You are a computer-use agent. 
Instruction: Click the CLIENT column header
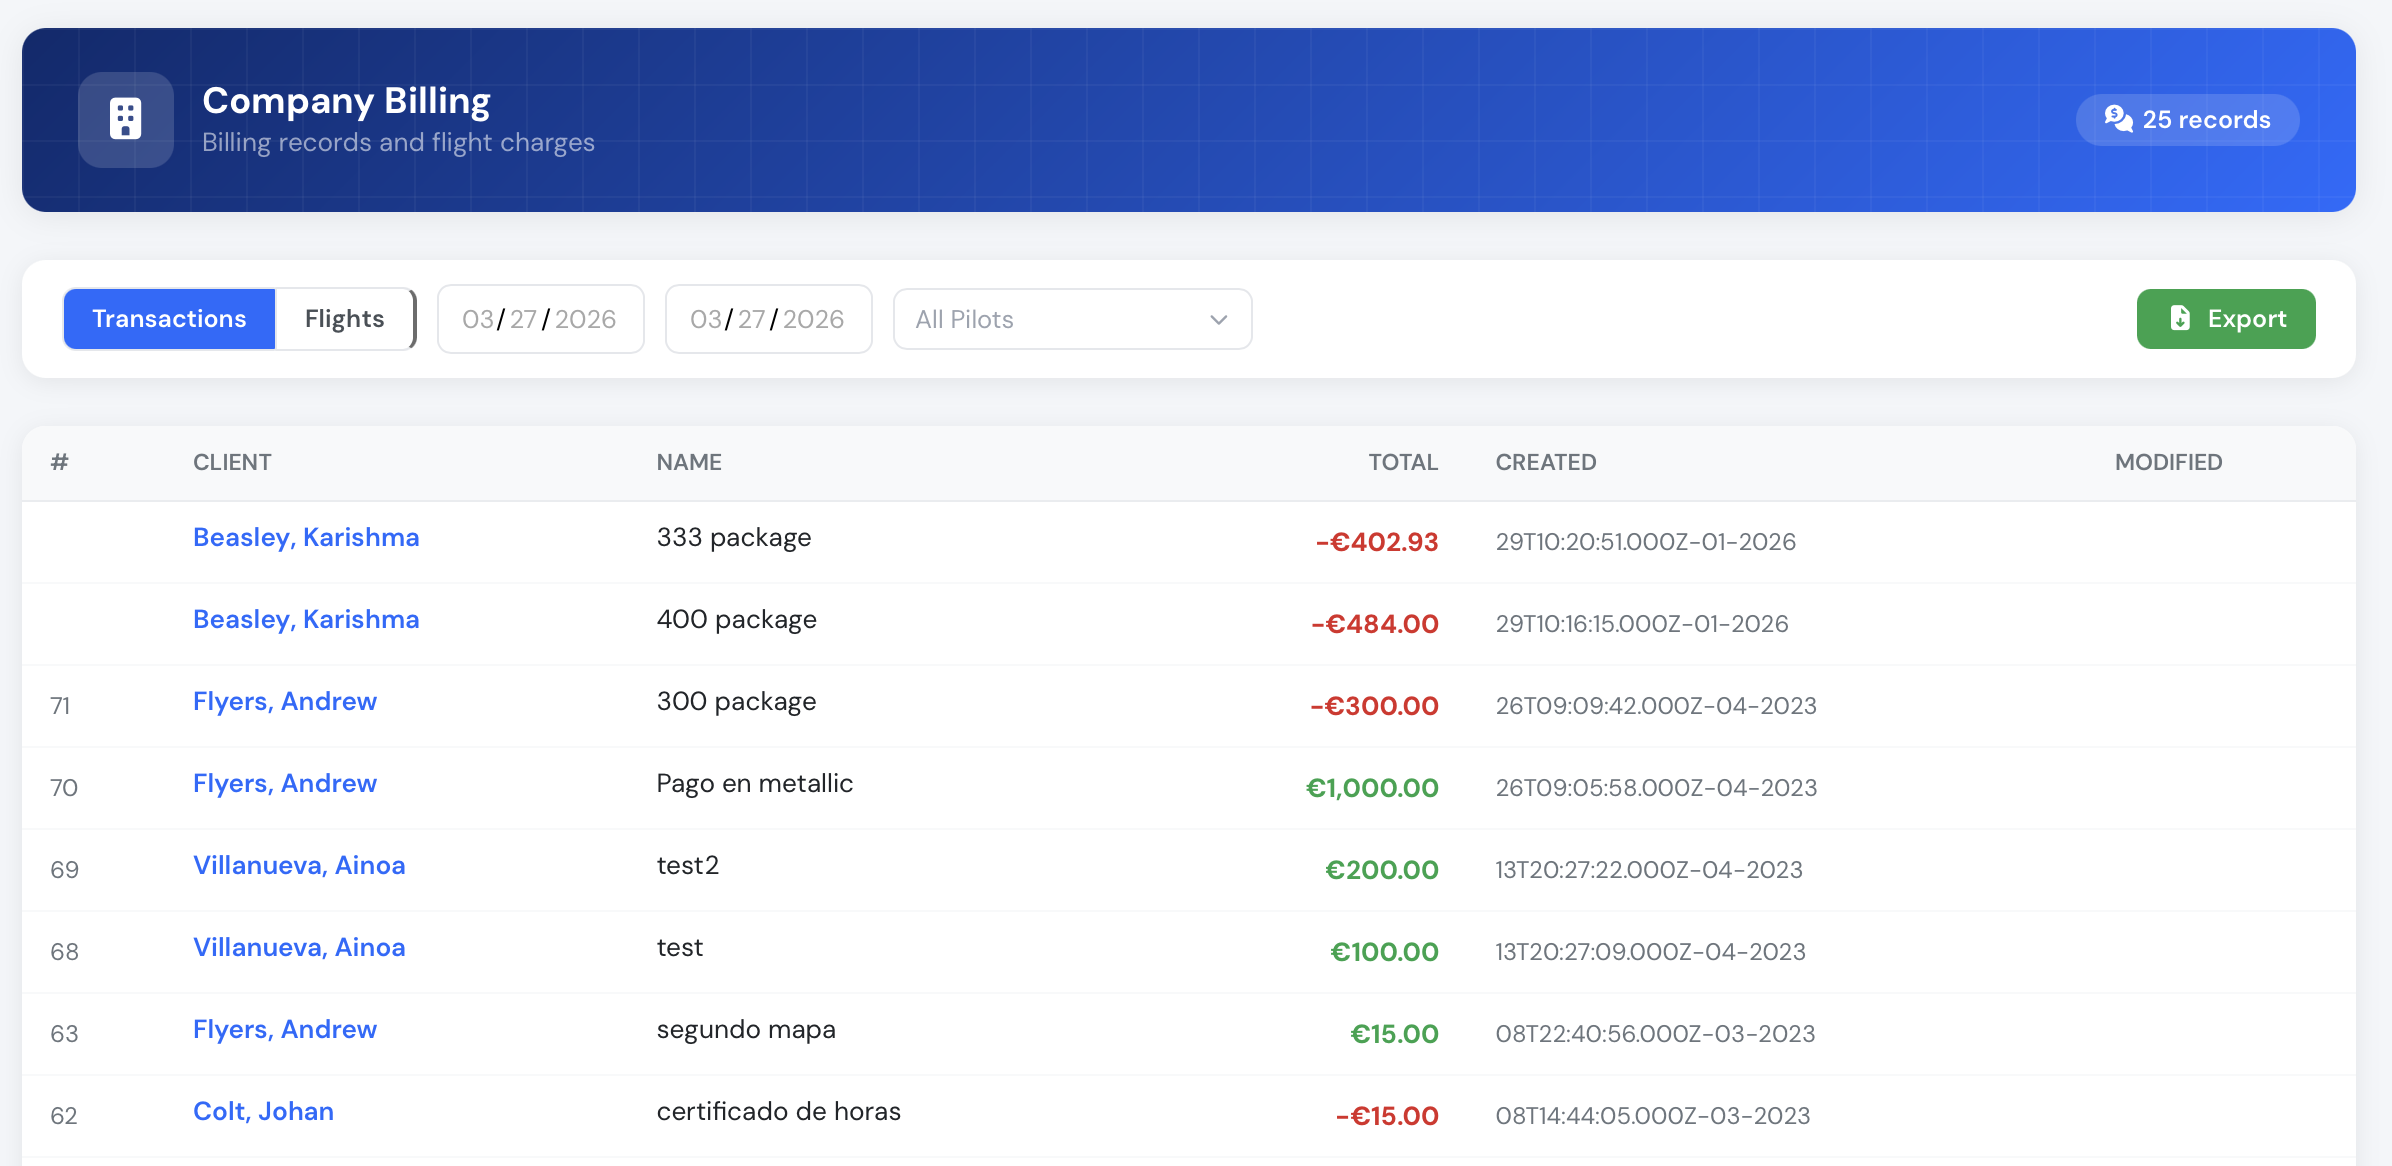click(x=232, y=462)
